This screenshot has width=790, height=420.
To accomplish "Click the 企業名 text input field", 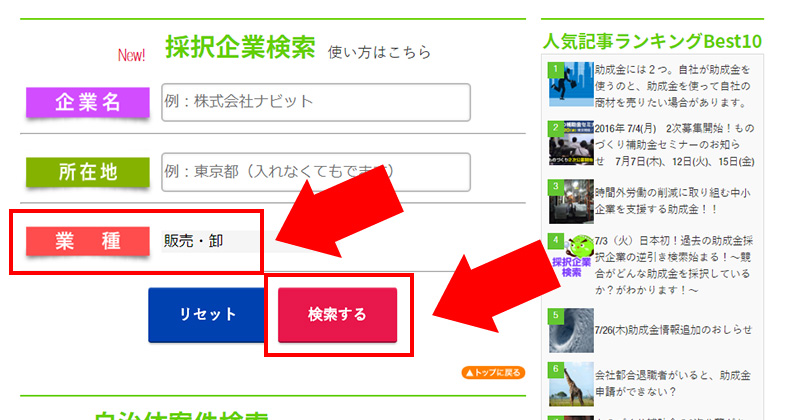I will 315,102.
